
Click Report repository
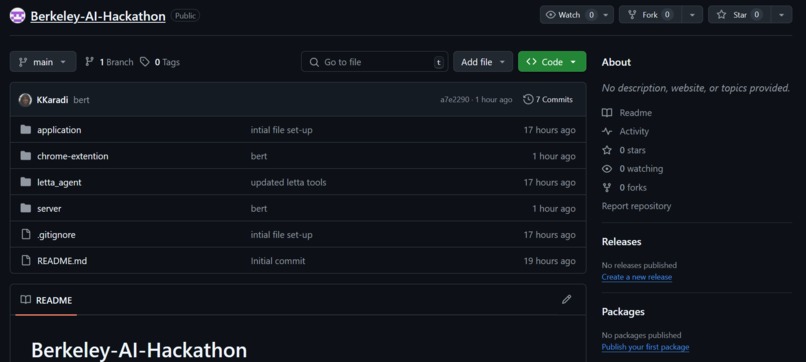point(636,206)
